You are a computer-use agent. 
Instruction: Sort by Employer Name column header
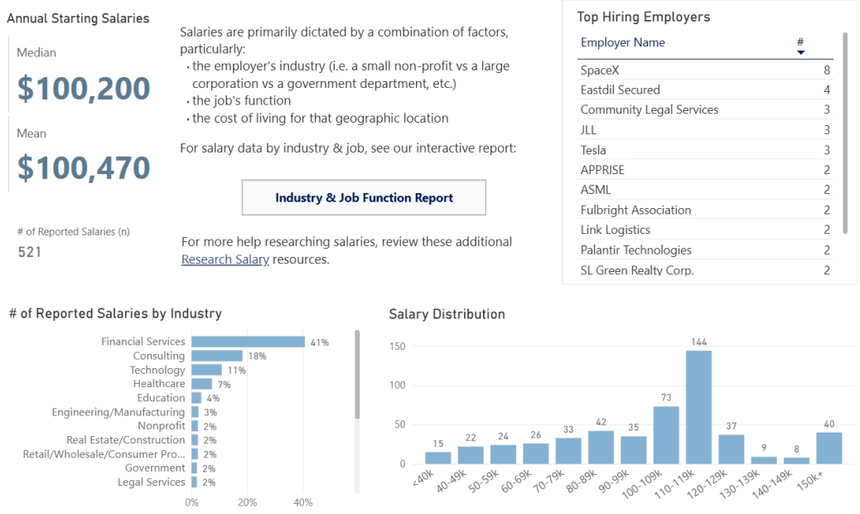click(x=623, y=42)
